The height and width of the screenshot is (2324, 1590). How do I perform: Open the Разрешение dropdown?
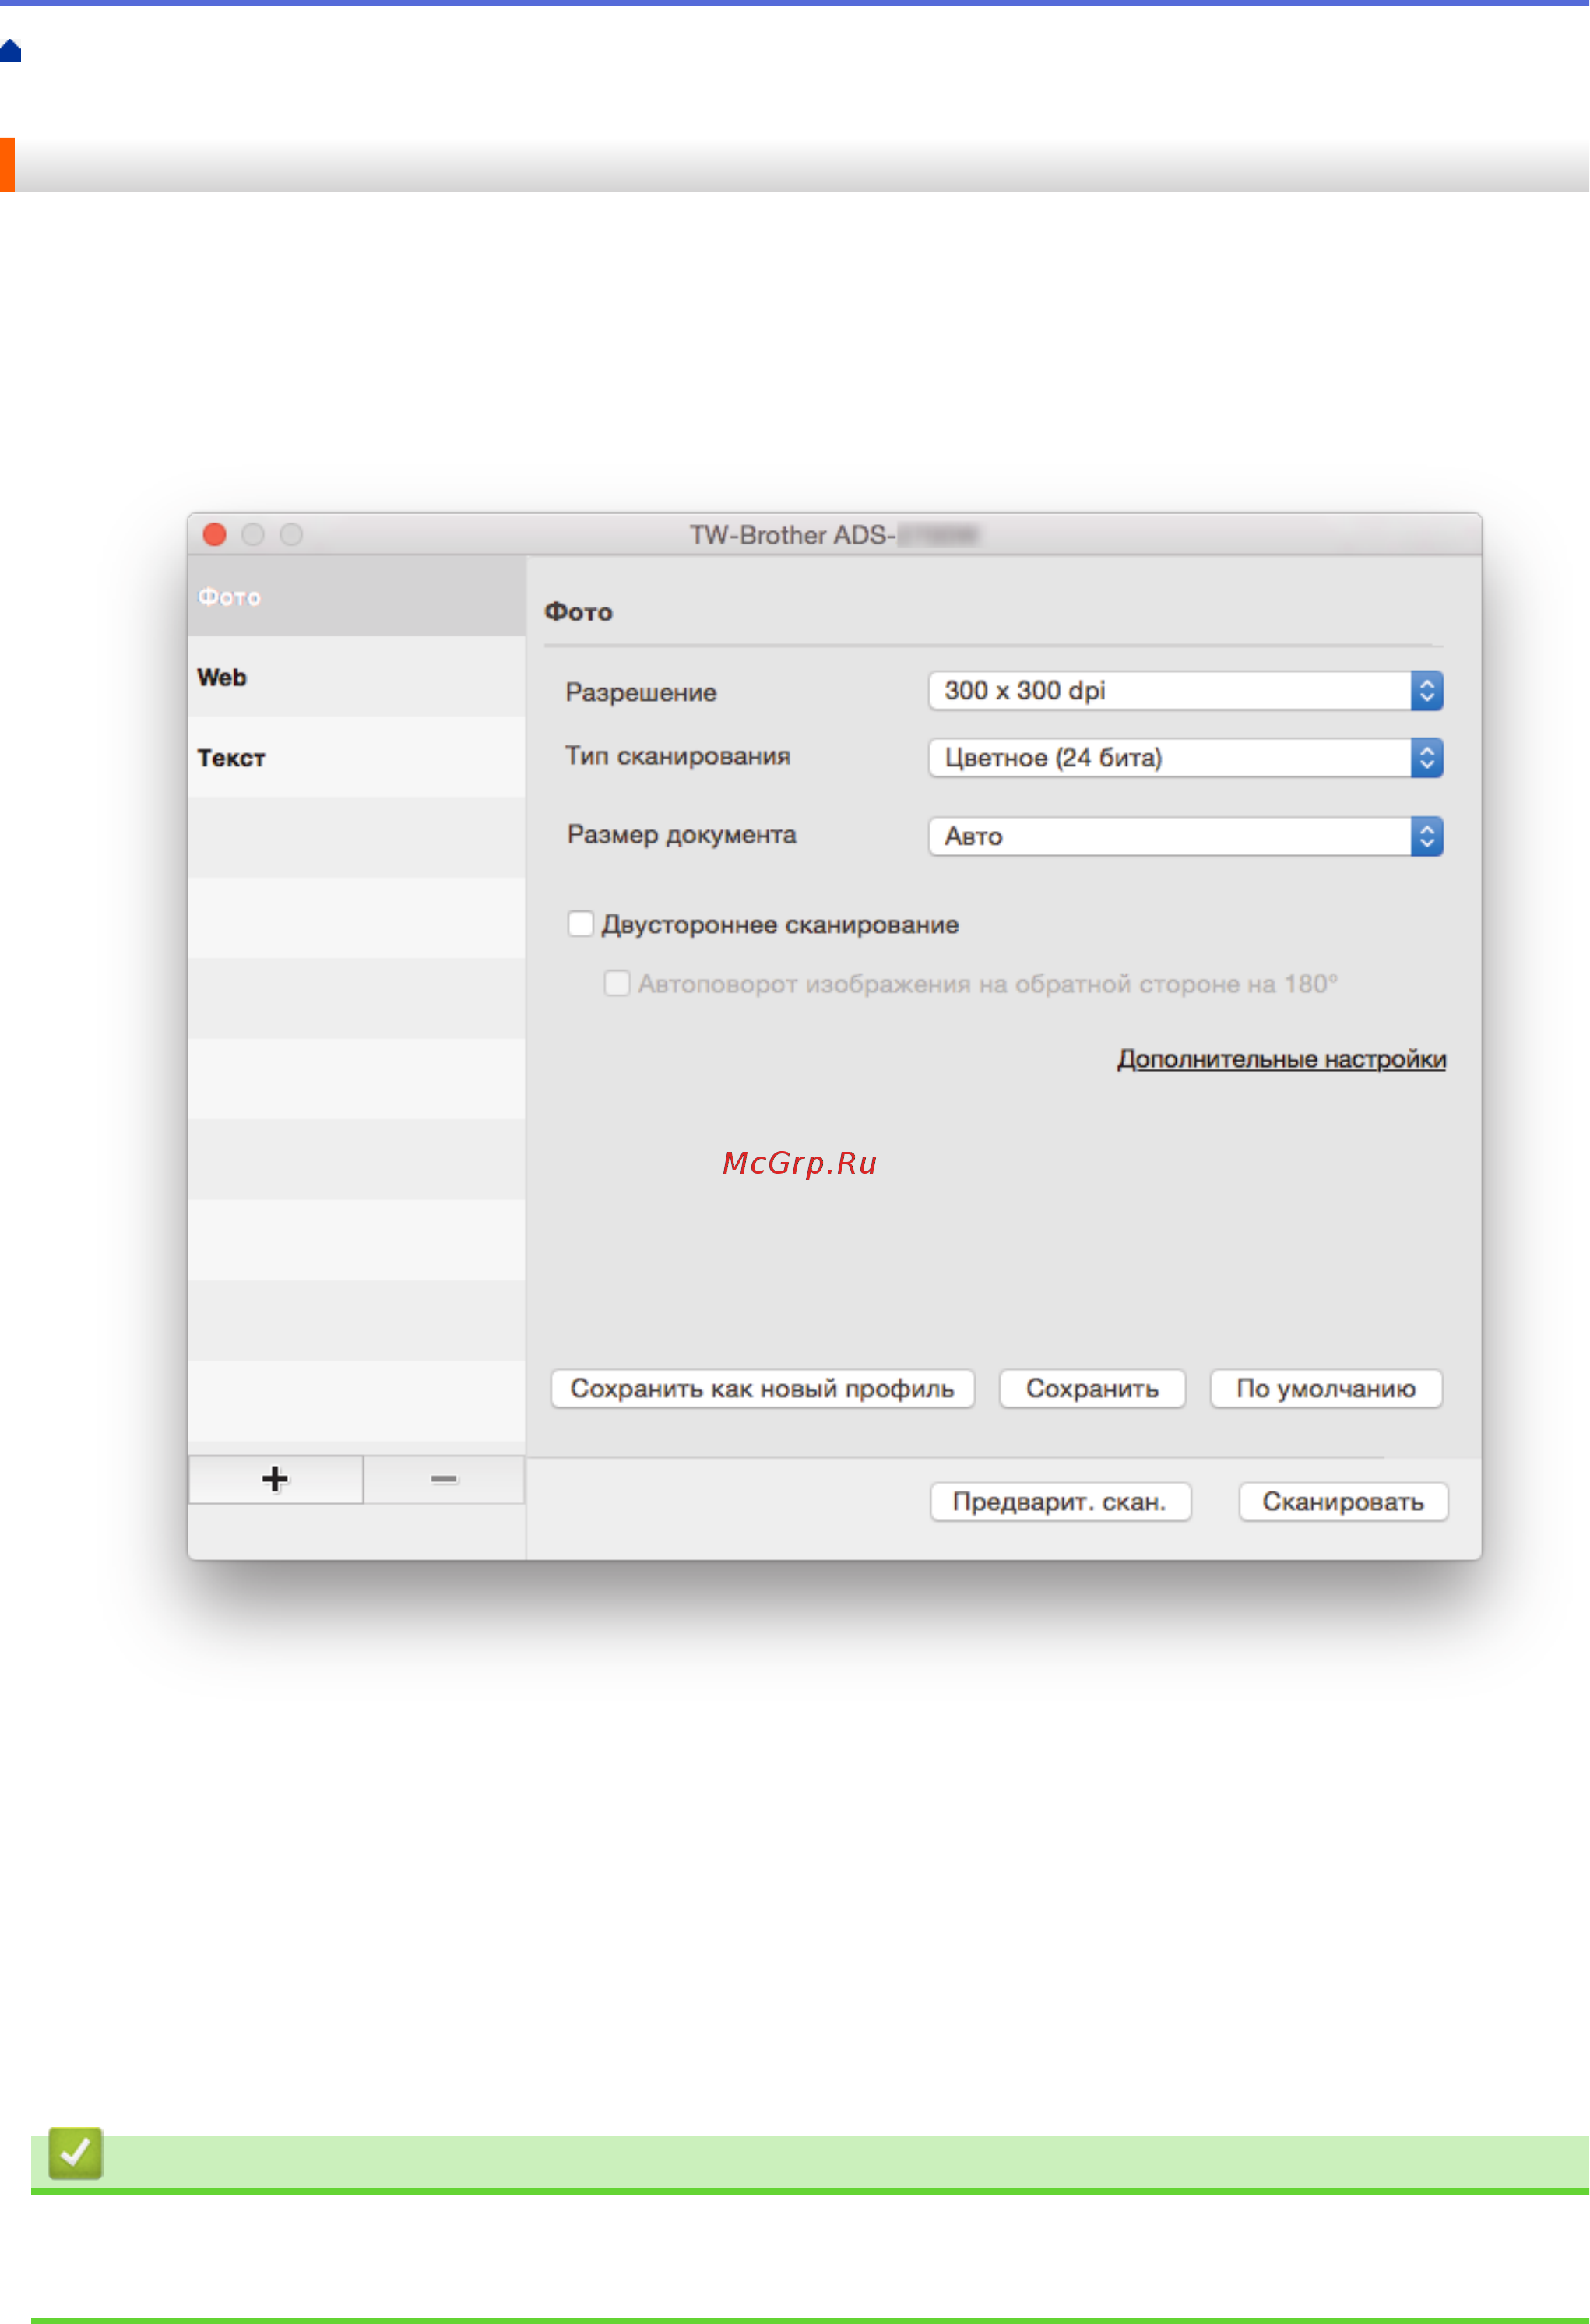click(1185, 691)
